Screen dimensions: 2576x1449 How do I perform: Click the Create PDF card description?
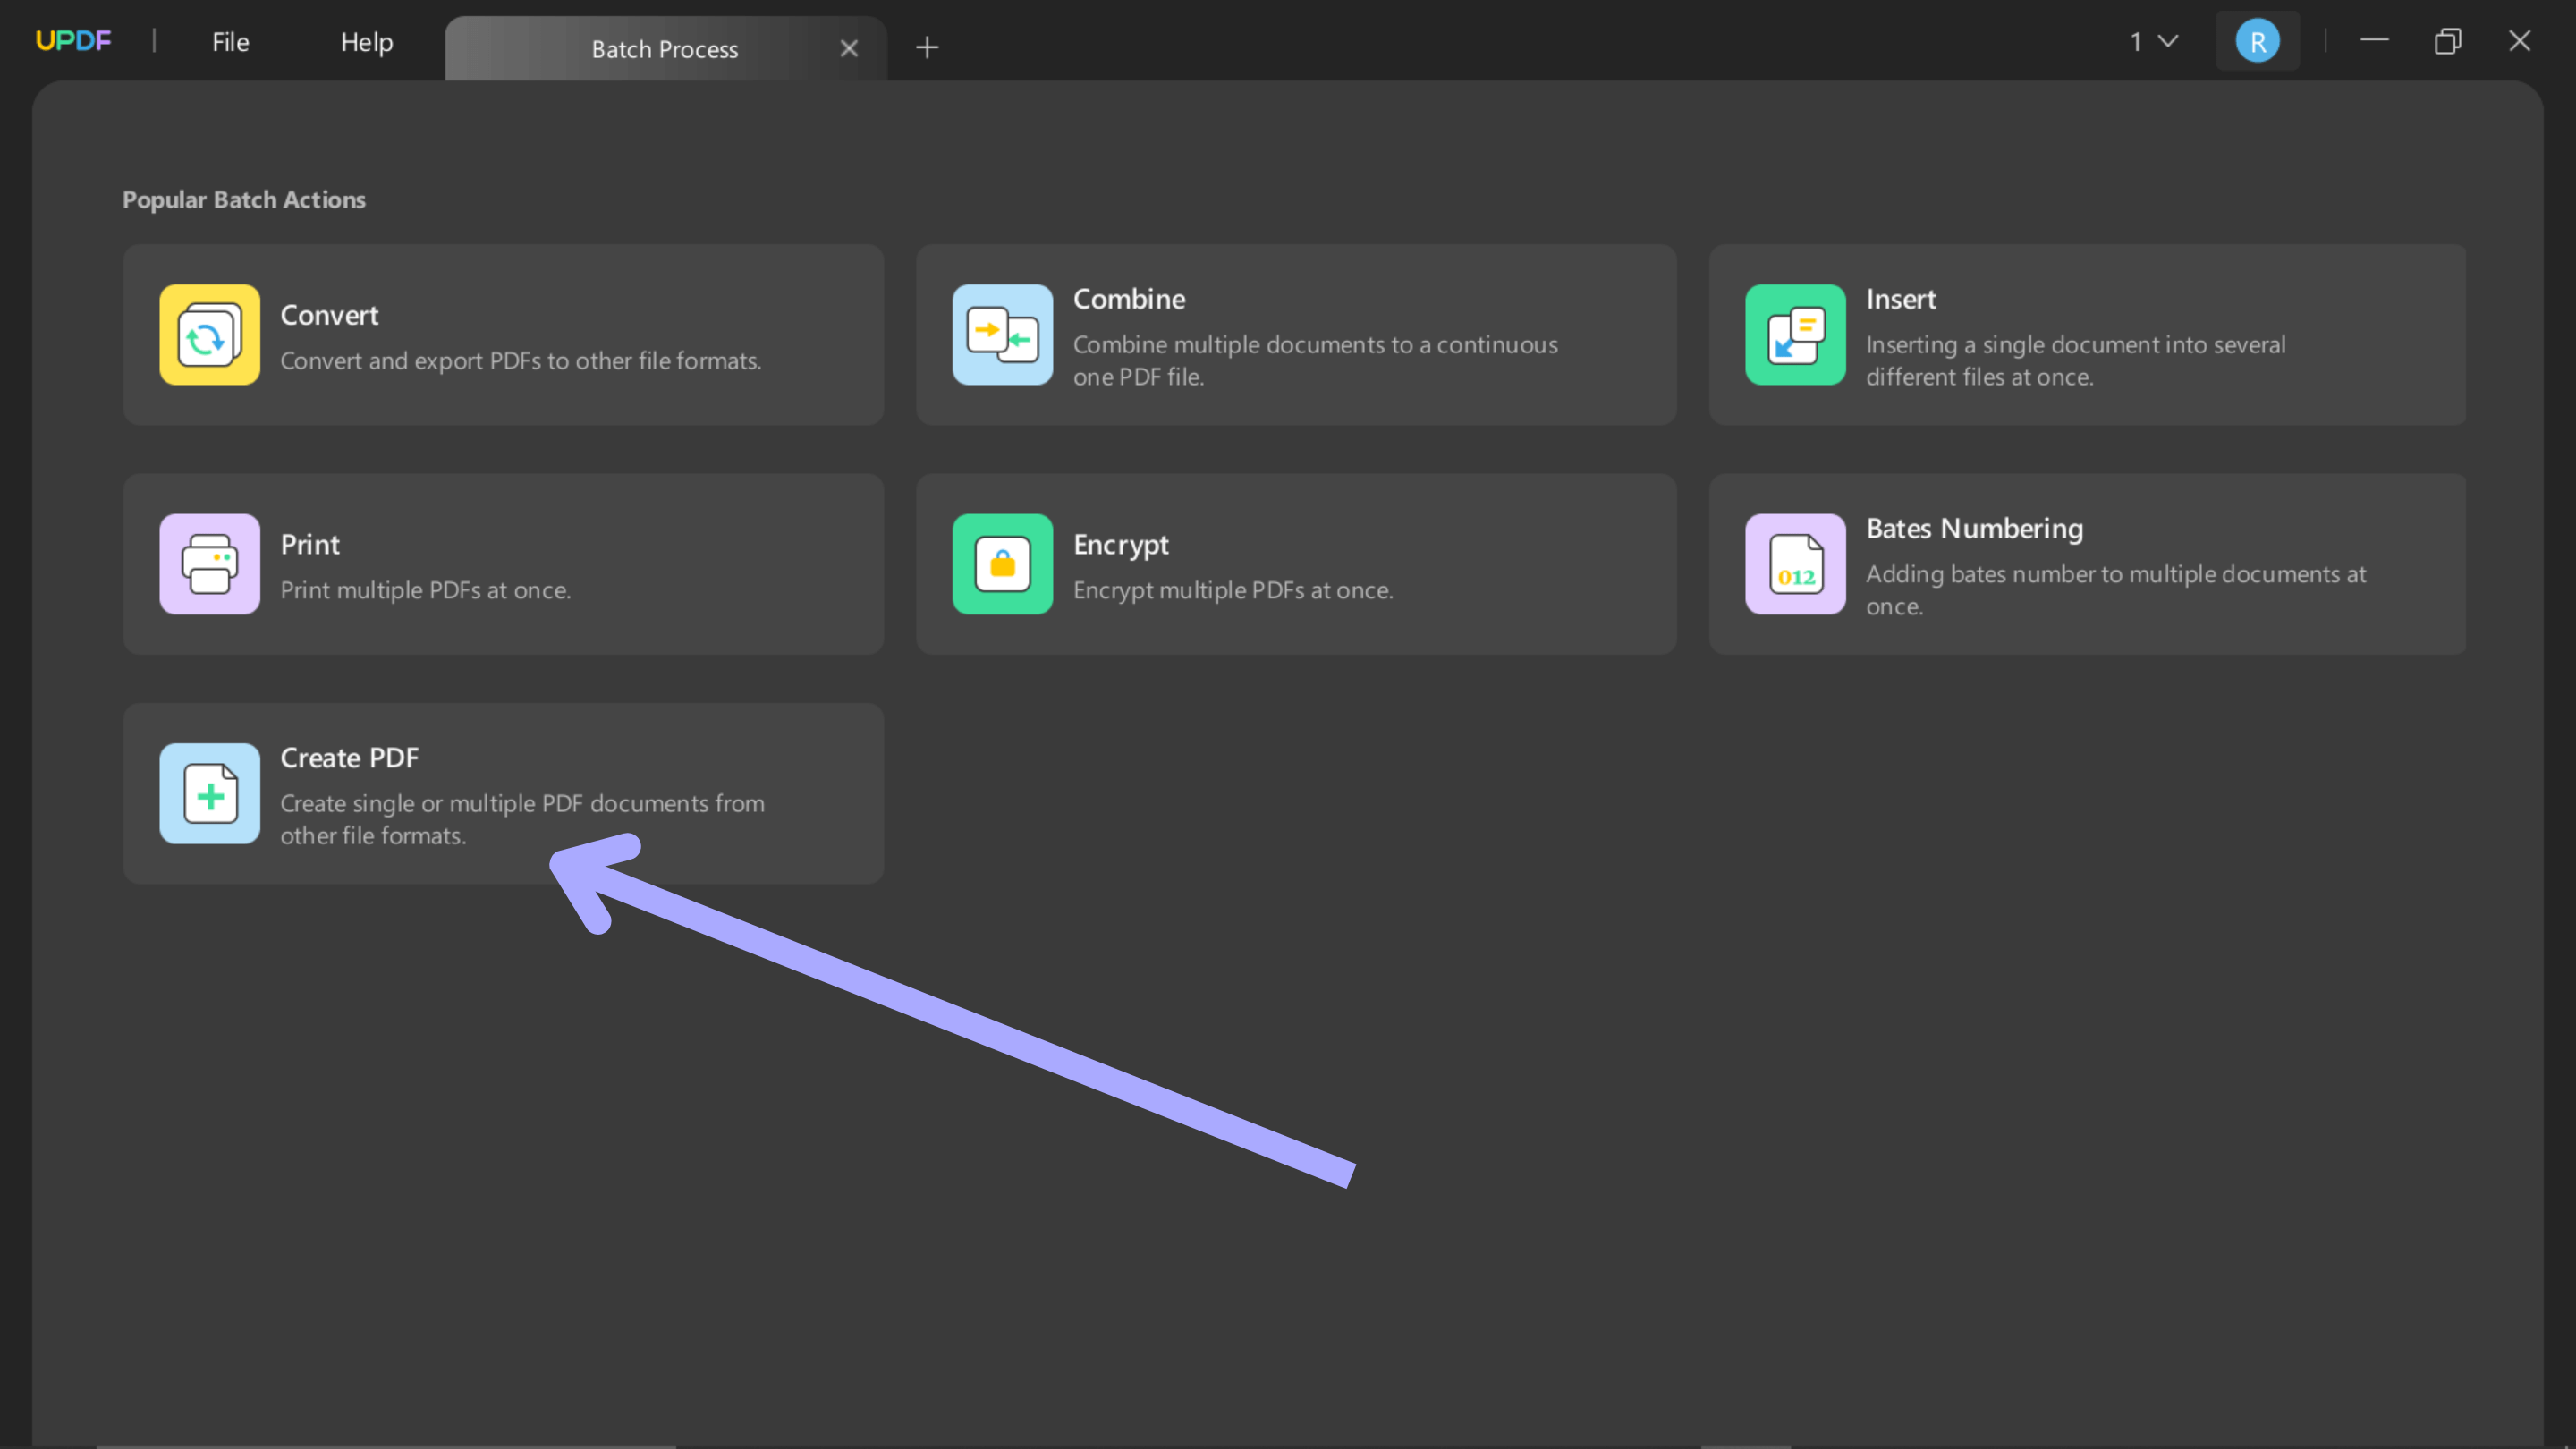521,819
